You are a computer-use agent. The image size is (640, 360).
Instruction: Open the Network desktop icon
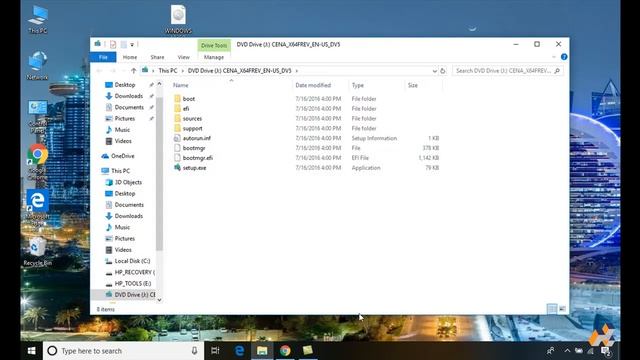(38, 65)
